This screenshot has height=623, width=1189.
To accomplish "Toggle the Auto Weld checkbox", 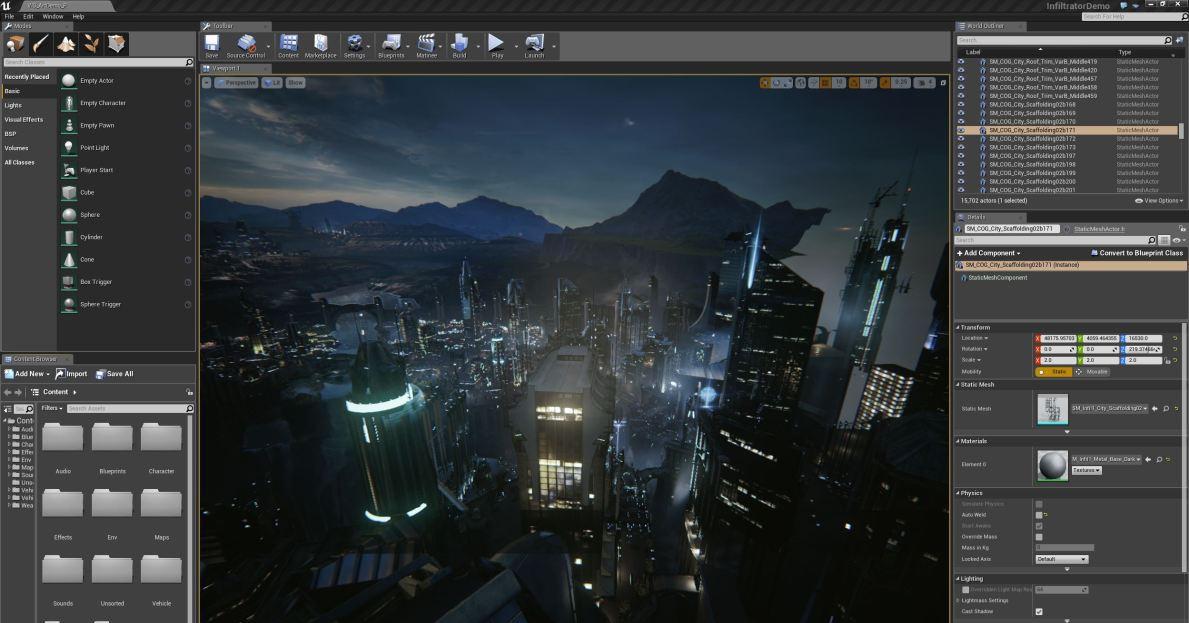I will click(x=1039, y=515).
